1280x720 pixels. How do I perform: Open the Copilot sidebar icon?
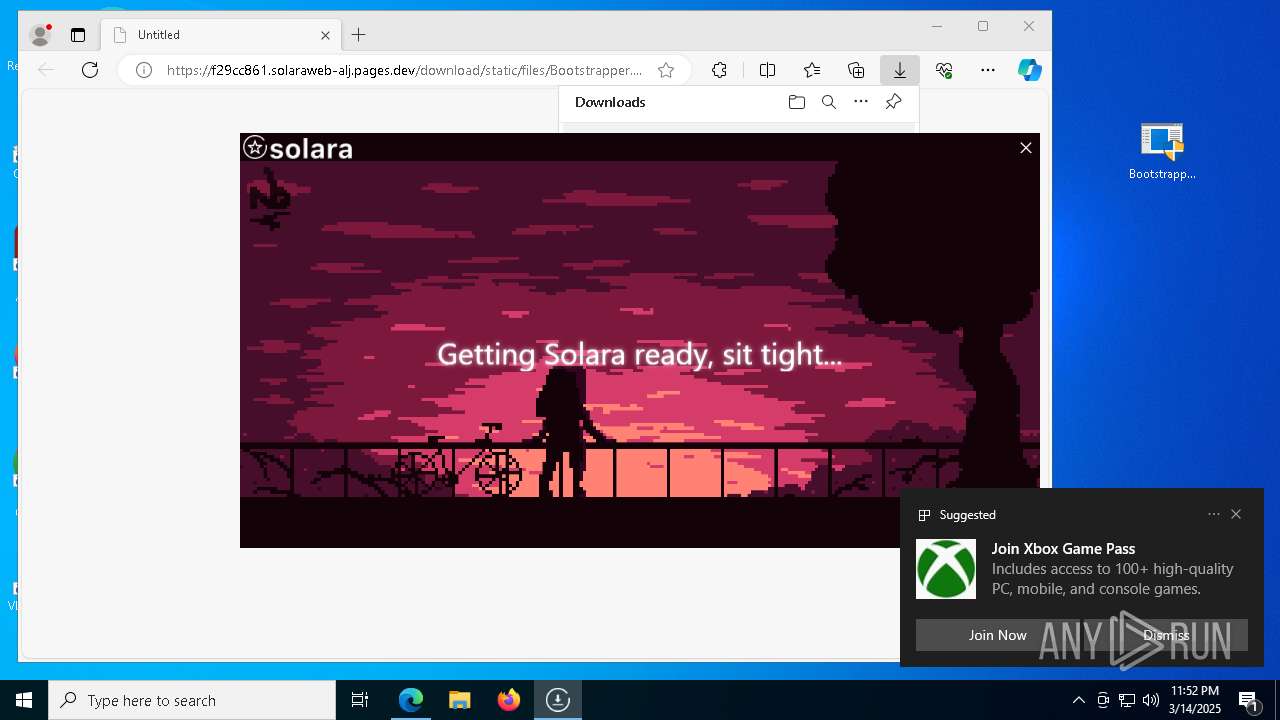tap(1030, 70)
